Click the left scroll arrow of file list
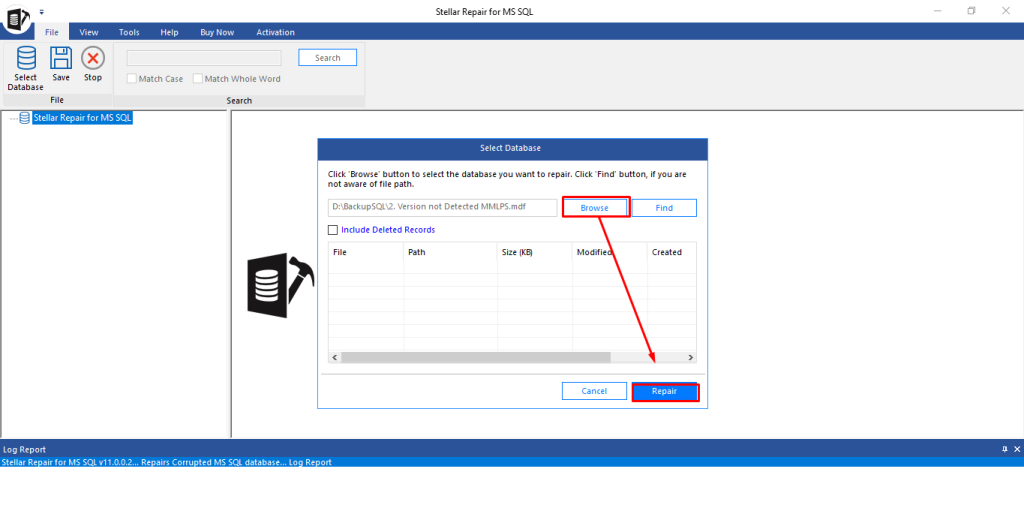The image size is (1024, 517). pyautogui.click(x=334, y=358)
